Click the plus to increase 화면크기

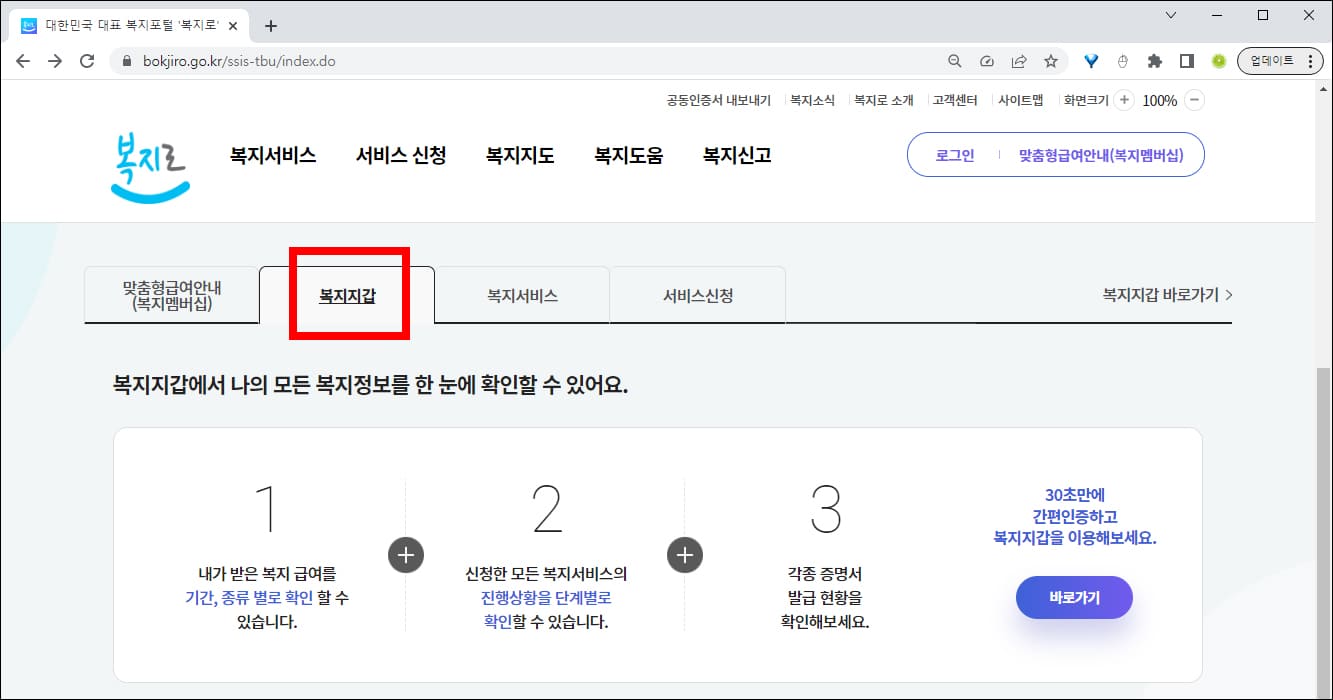coord(1124,99)
